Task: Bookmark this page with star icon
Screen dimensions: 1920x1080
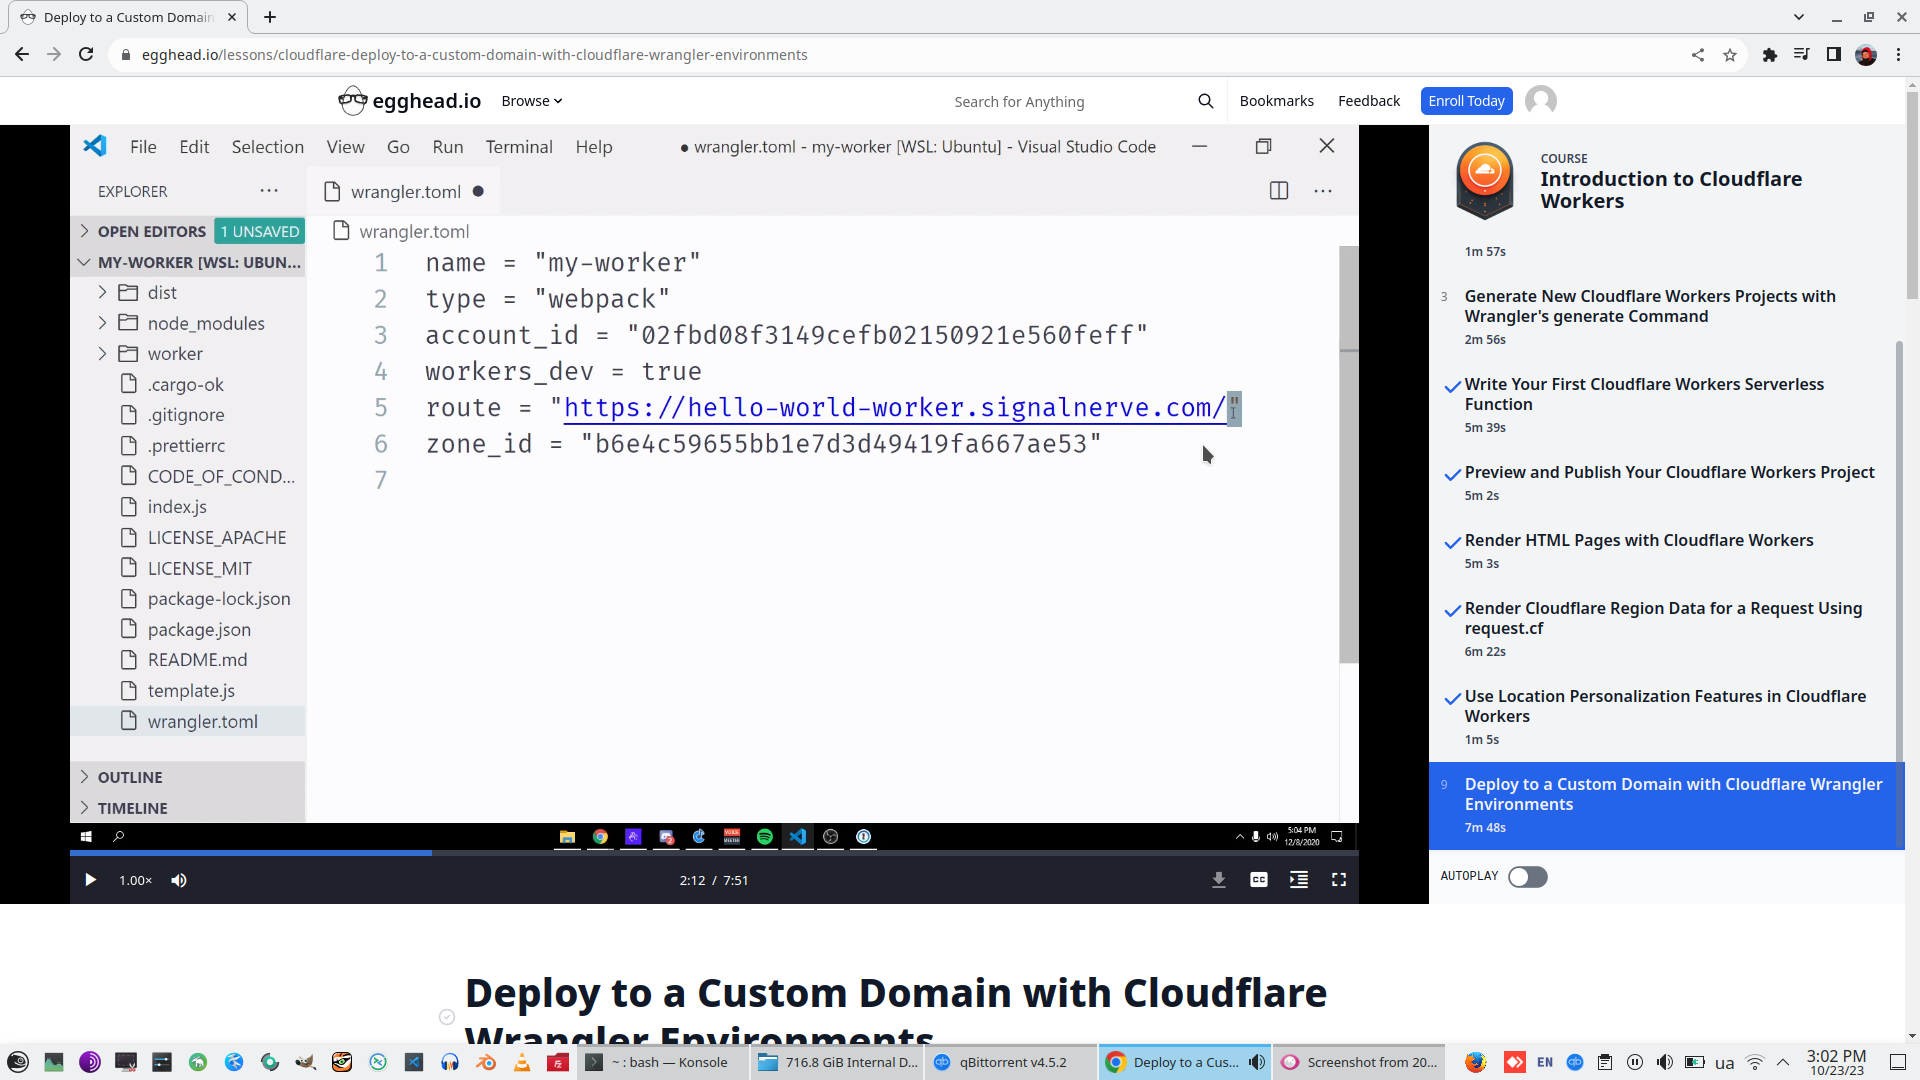Action: (1730, 55)
